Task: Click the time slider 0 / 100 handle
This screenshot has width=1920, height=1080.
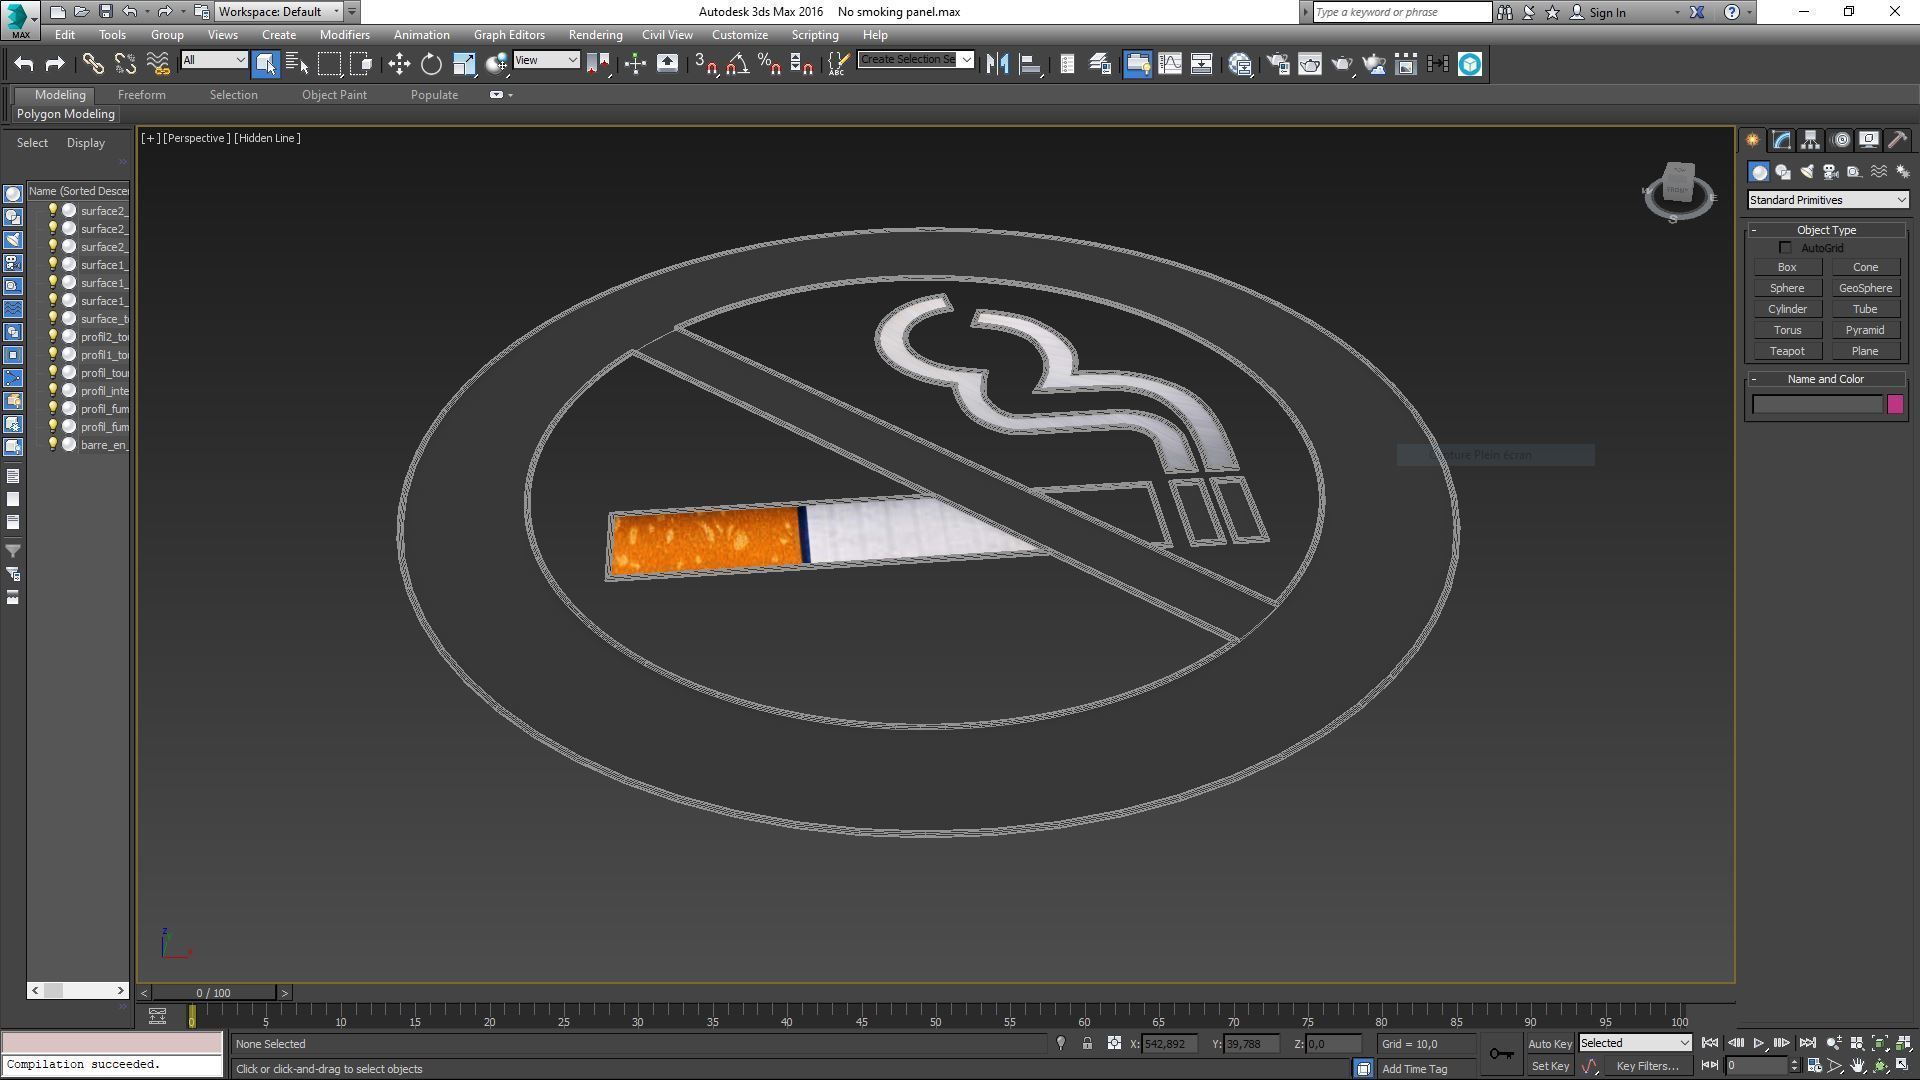Action: click(x=213, y=993)
